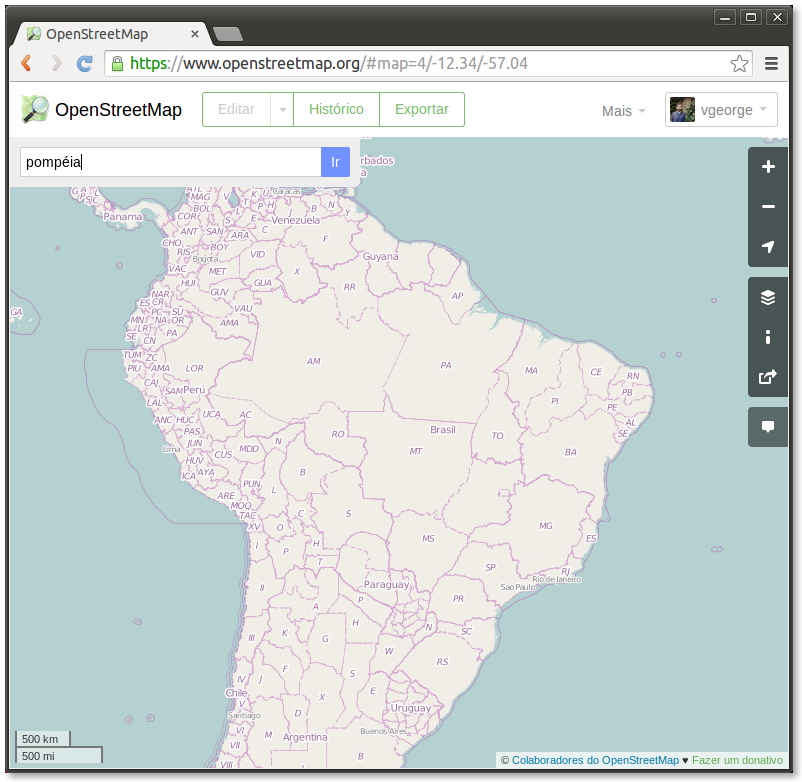
Task: Click the Paraguay label on the map
Action: pos(386,584)
